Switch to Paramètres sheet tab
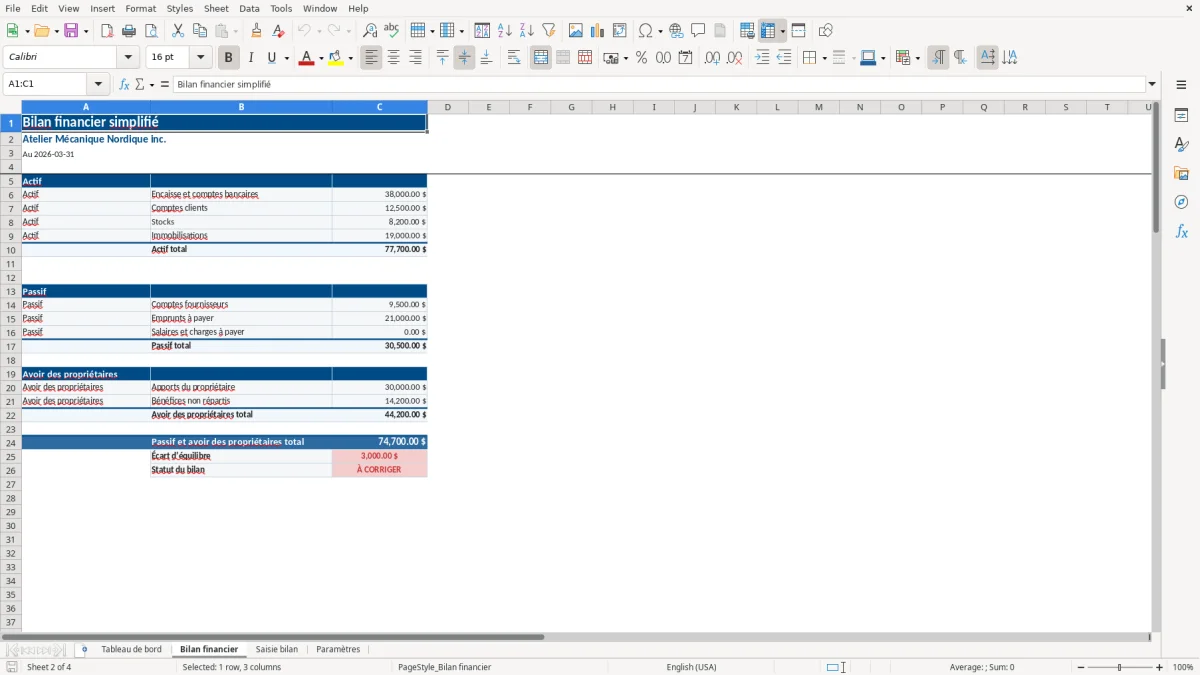This screenshot has width=1200, height=675. point(338,649)
